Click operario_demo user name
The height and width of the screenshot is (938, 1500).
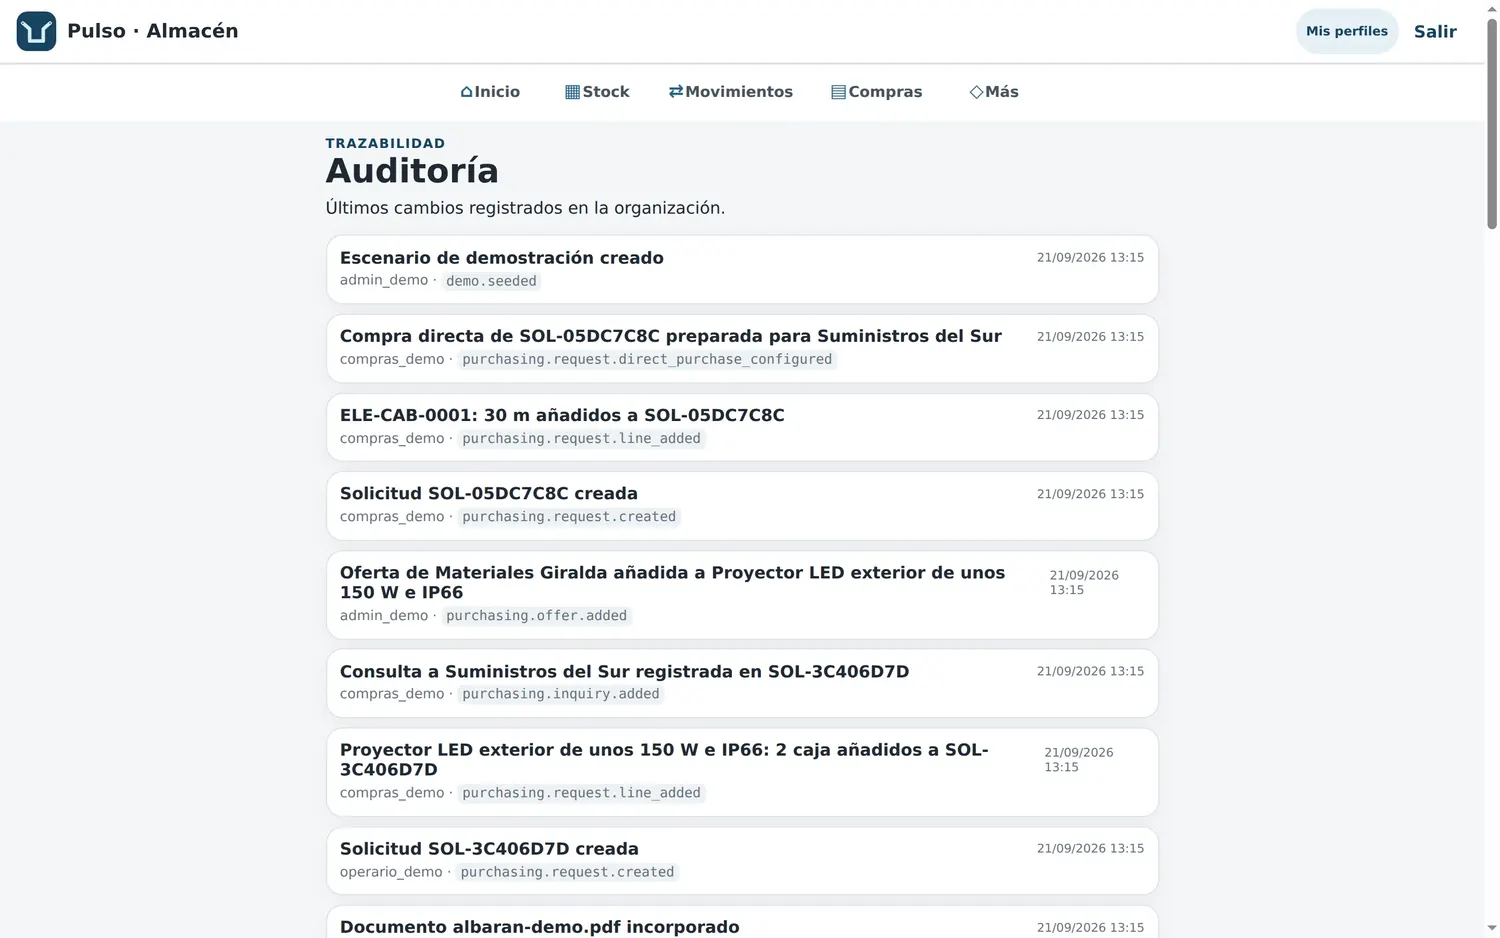pyautogui.click(x=391, y=872)
